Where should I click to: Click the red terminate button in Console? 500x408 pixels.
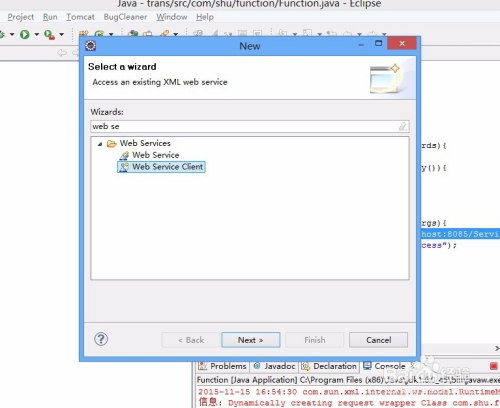point(494,366)
